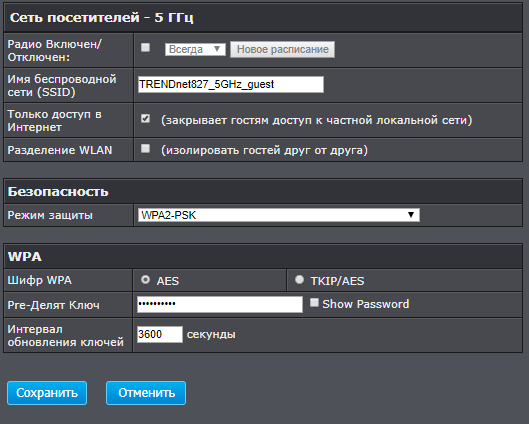This screenshot has height=424, width=529.
Task: Click the small arrow on the Всегда dropdown
Action: tap(217, 49)
